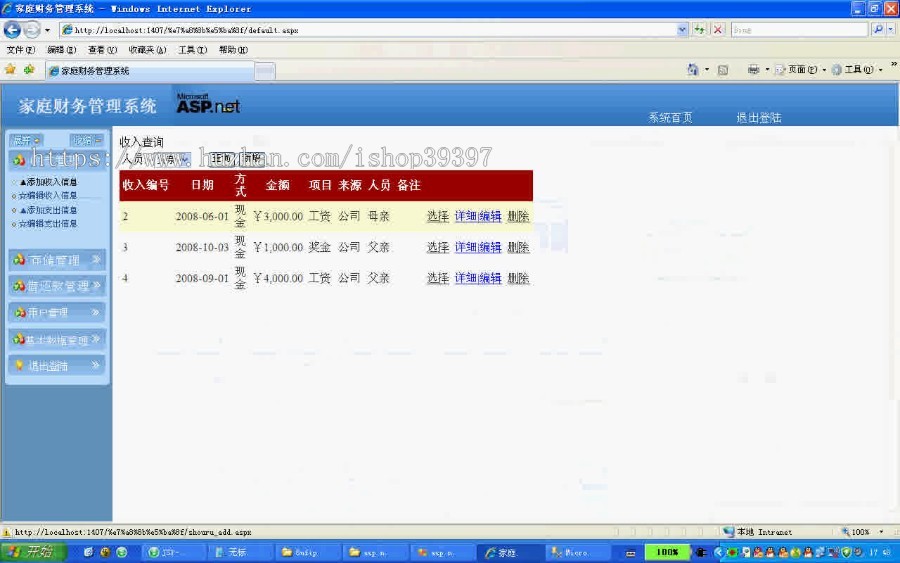900x563 pixels.
Task: Open the Print dropdown arrow
Action: click(767, 69)
